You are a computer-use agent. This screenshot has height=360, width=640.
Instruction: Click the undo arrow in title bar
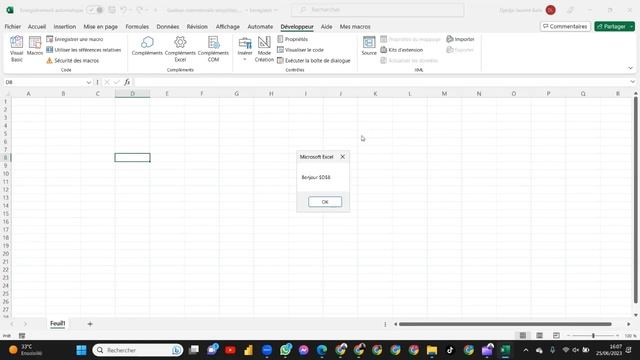point(123,10)
